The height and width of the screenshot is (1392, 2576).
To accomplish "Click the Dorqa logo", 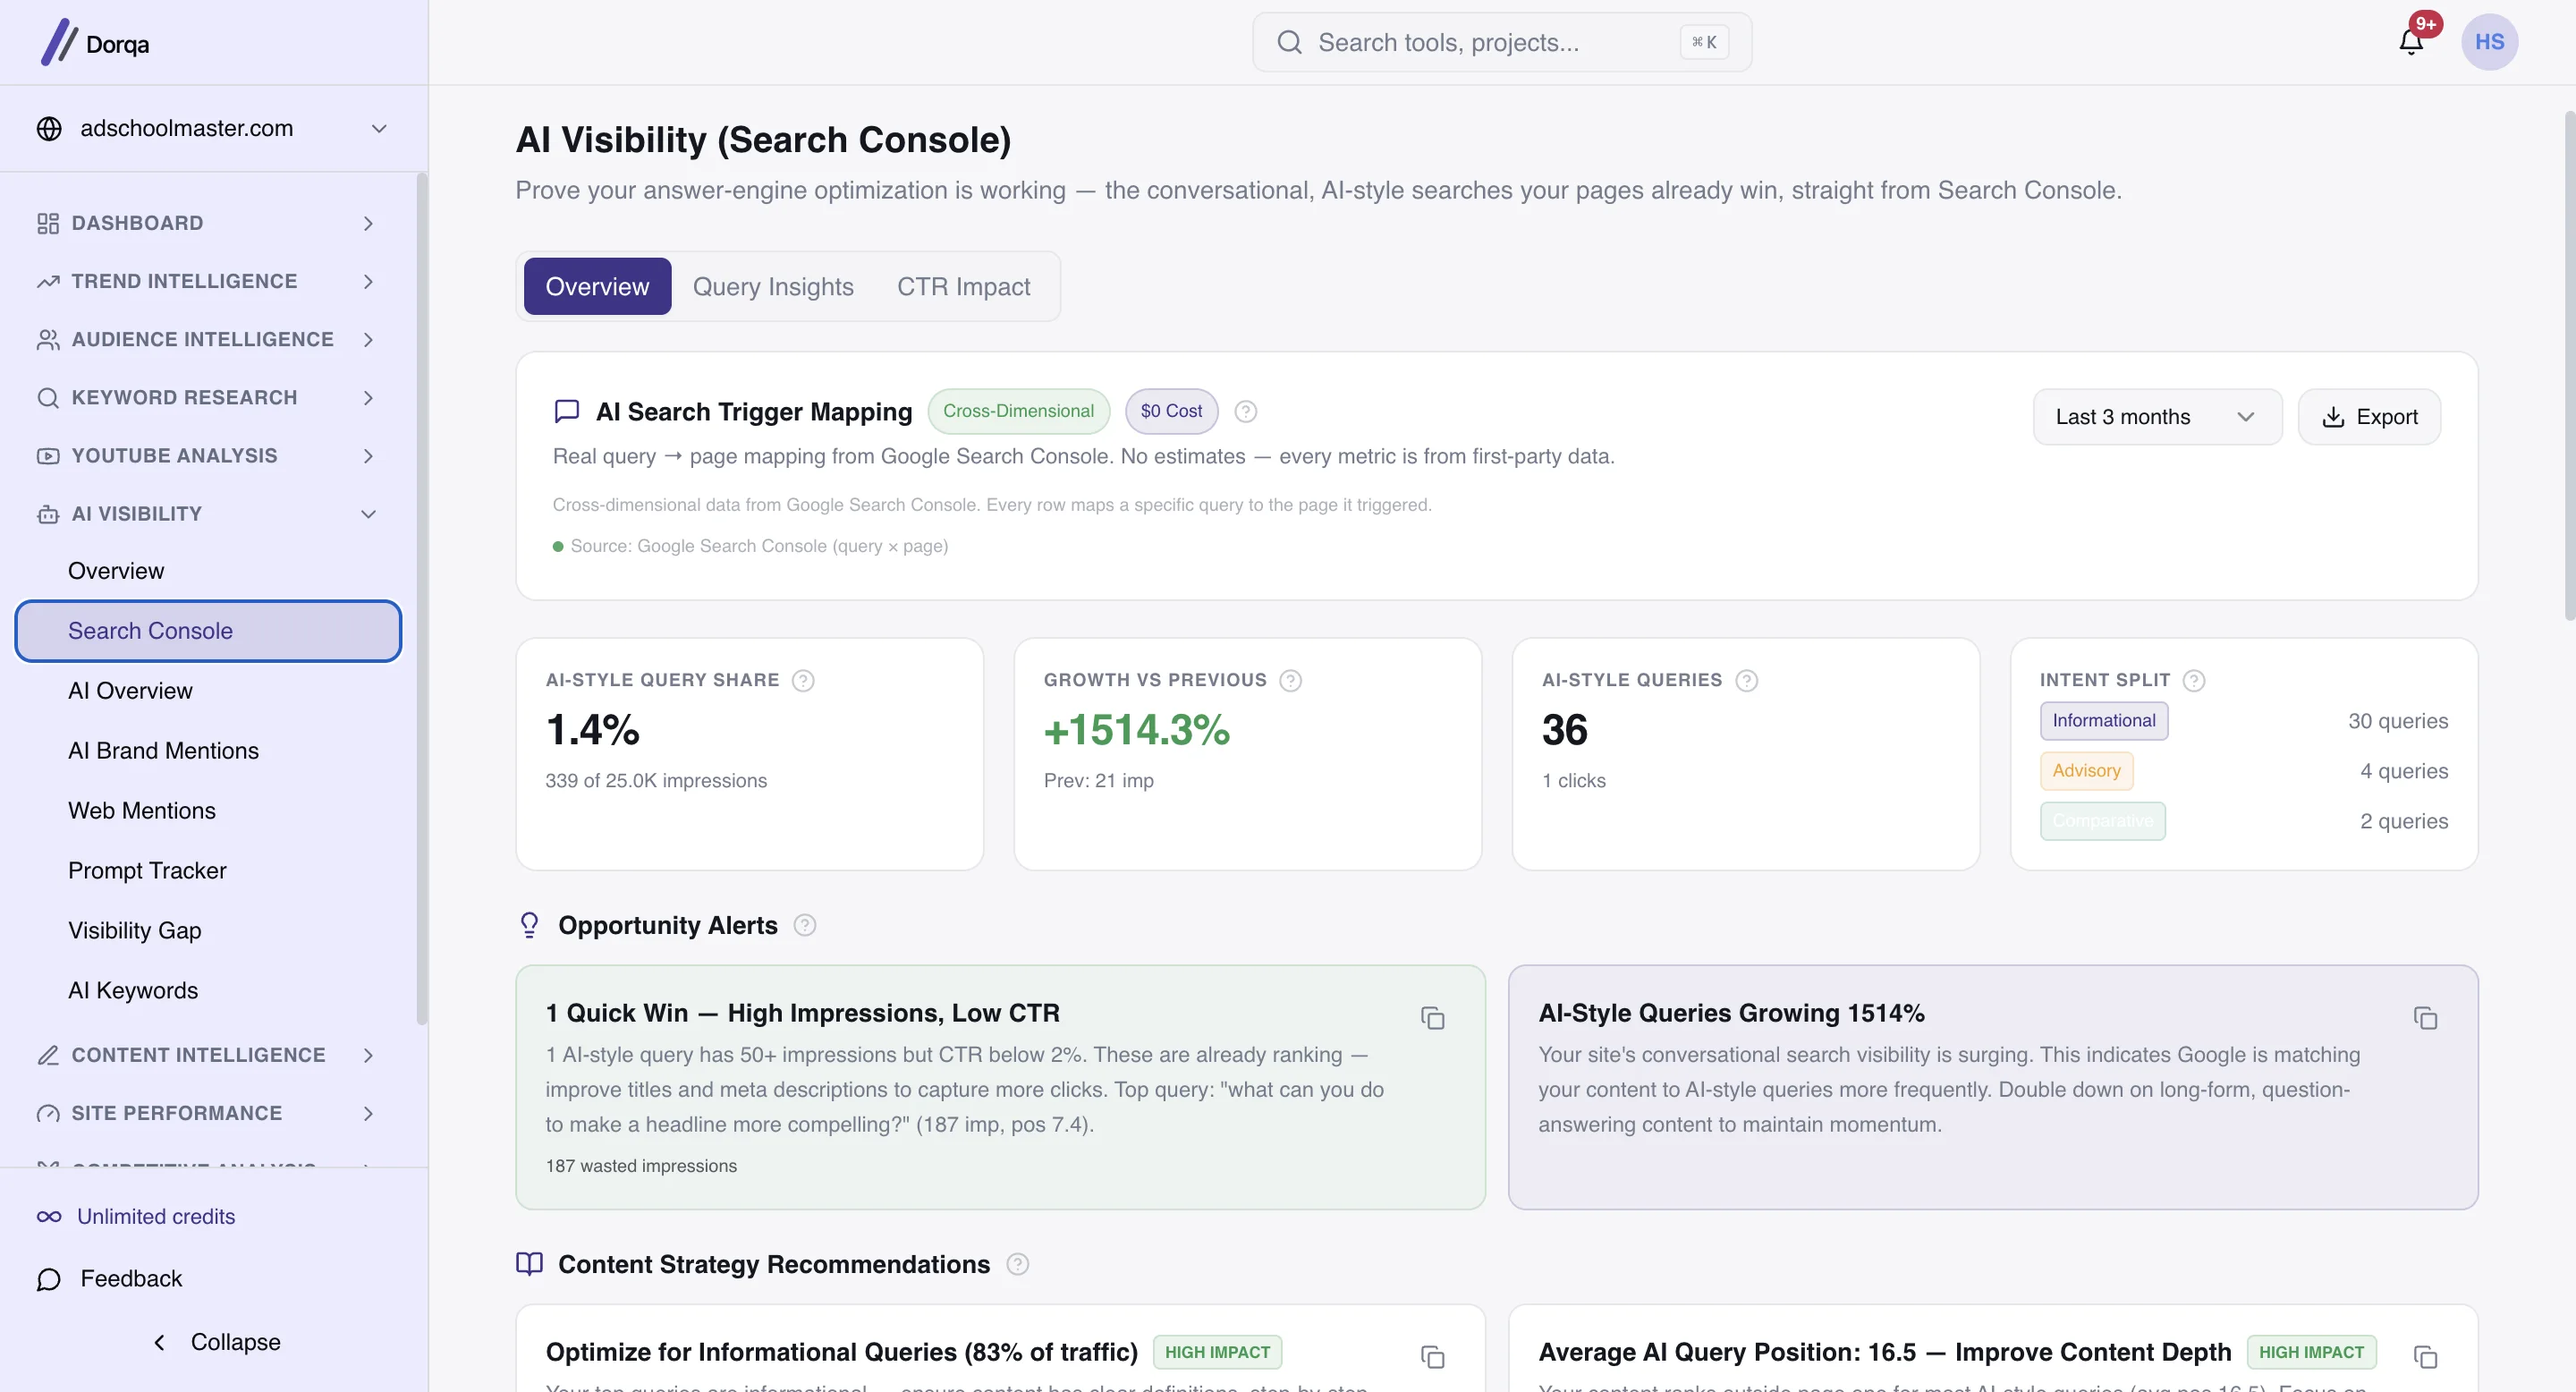I will click(95, 43).
